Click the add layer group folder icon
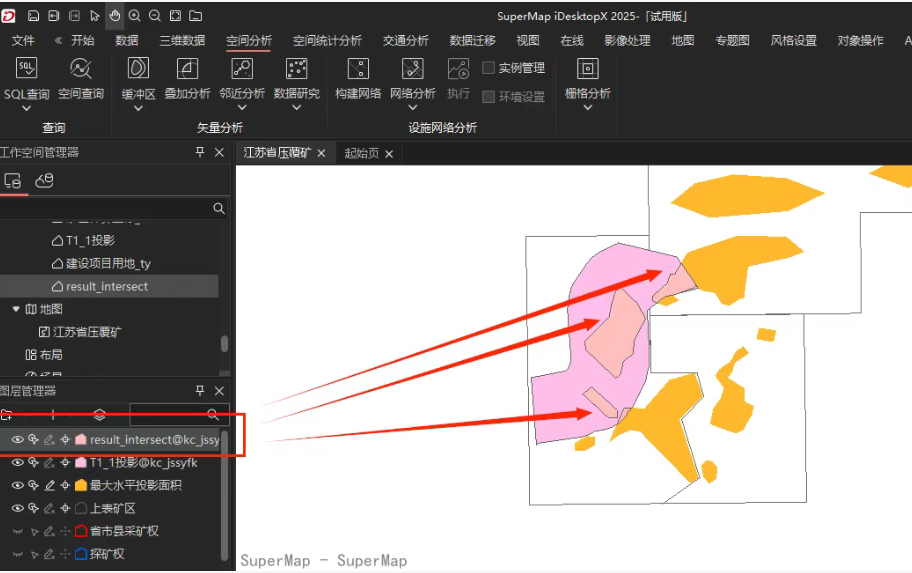Screen dimensions: 912x573 pos(6,415)
